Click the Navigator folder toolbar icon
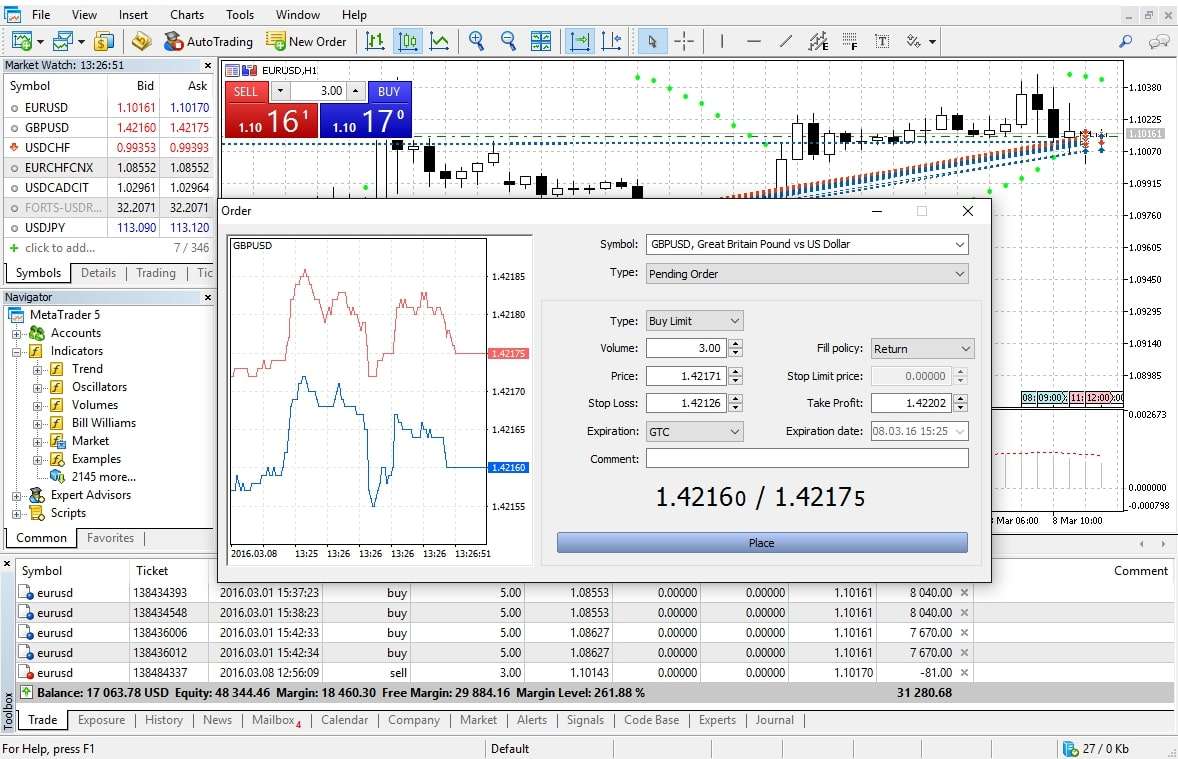This screenshot has width=1178, height=759. [140, 41]
